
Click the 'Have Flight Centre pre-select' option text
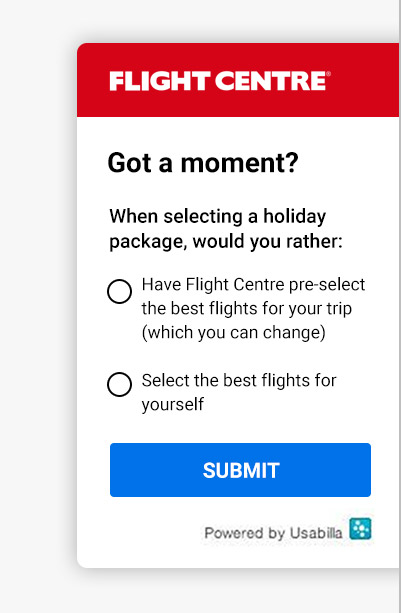[x=253, y=285]
